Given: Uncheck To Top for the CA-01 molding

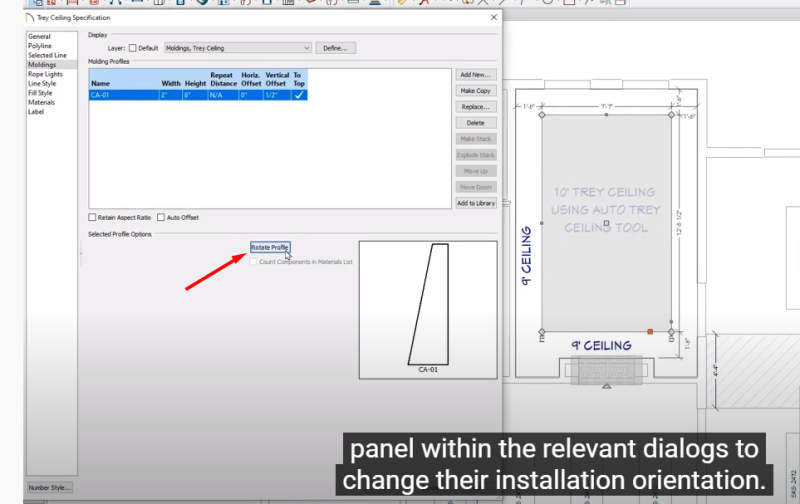Looking at the screenshot, I should pos(298,95).
